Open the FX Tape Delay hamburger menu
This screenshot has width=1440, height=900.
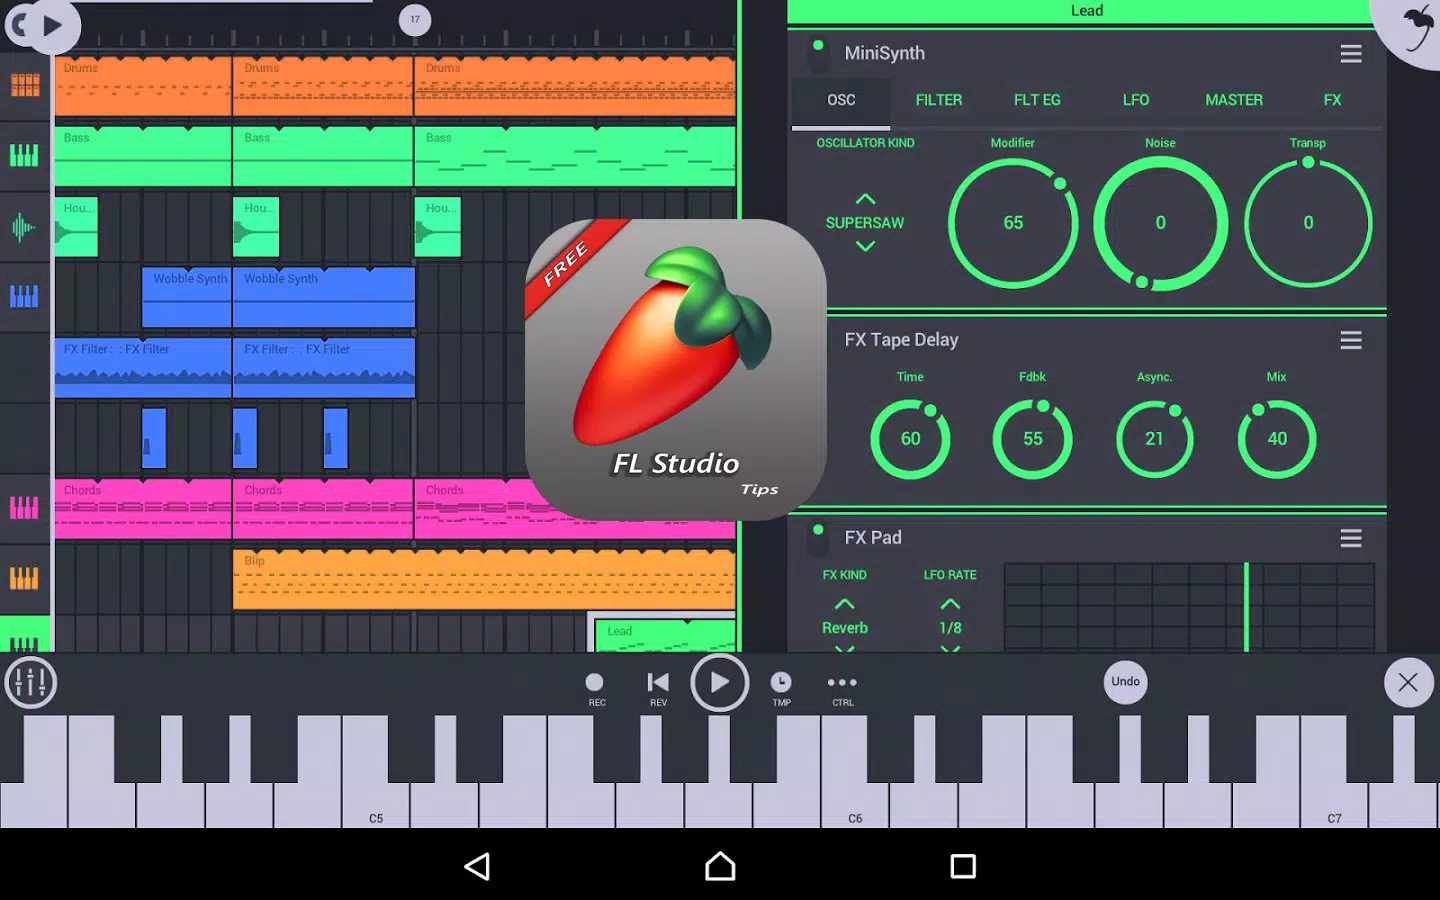[1351, 341]
